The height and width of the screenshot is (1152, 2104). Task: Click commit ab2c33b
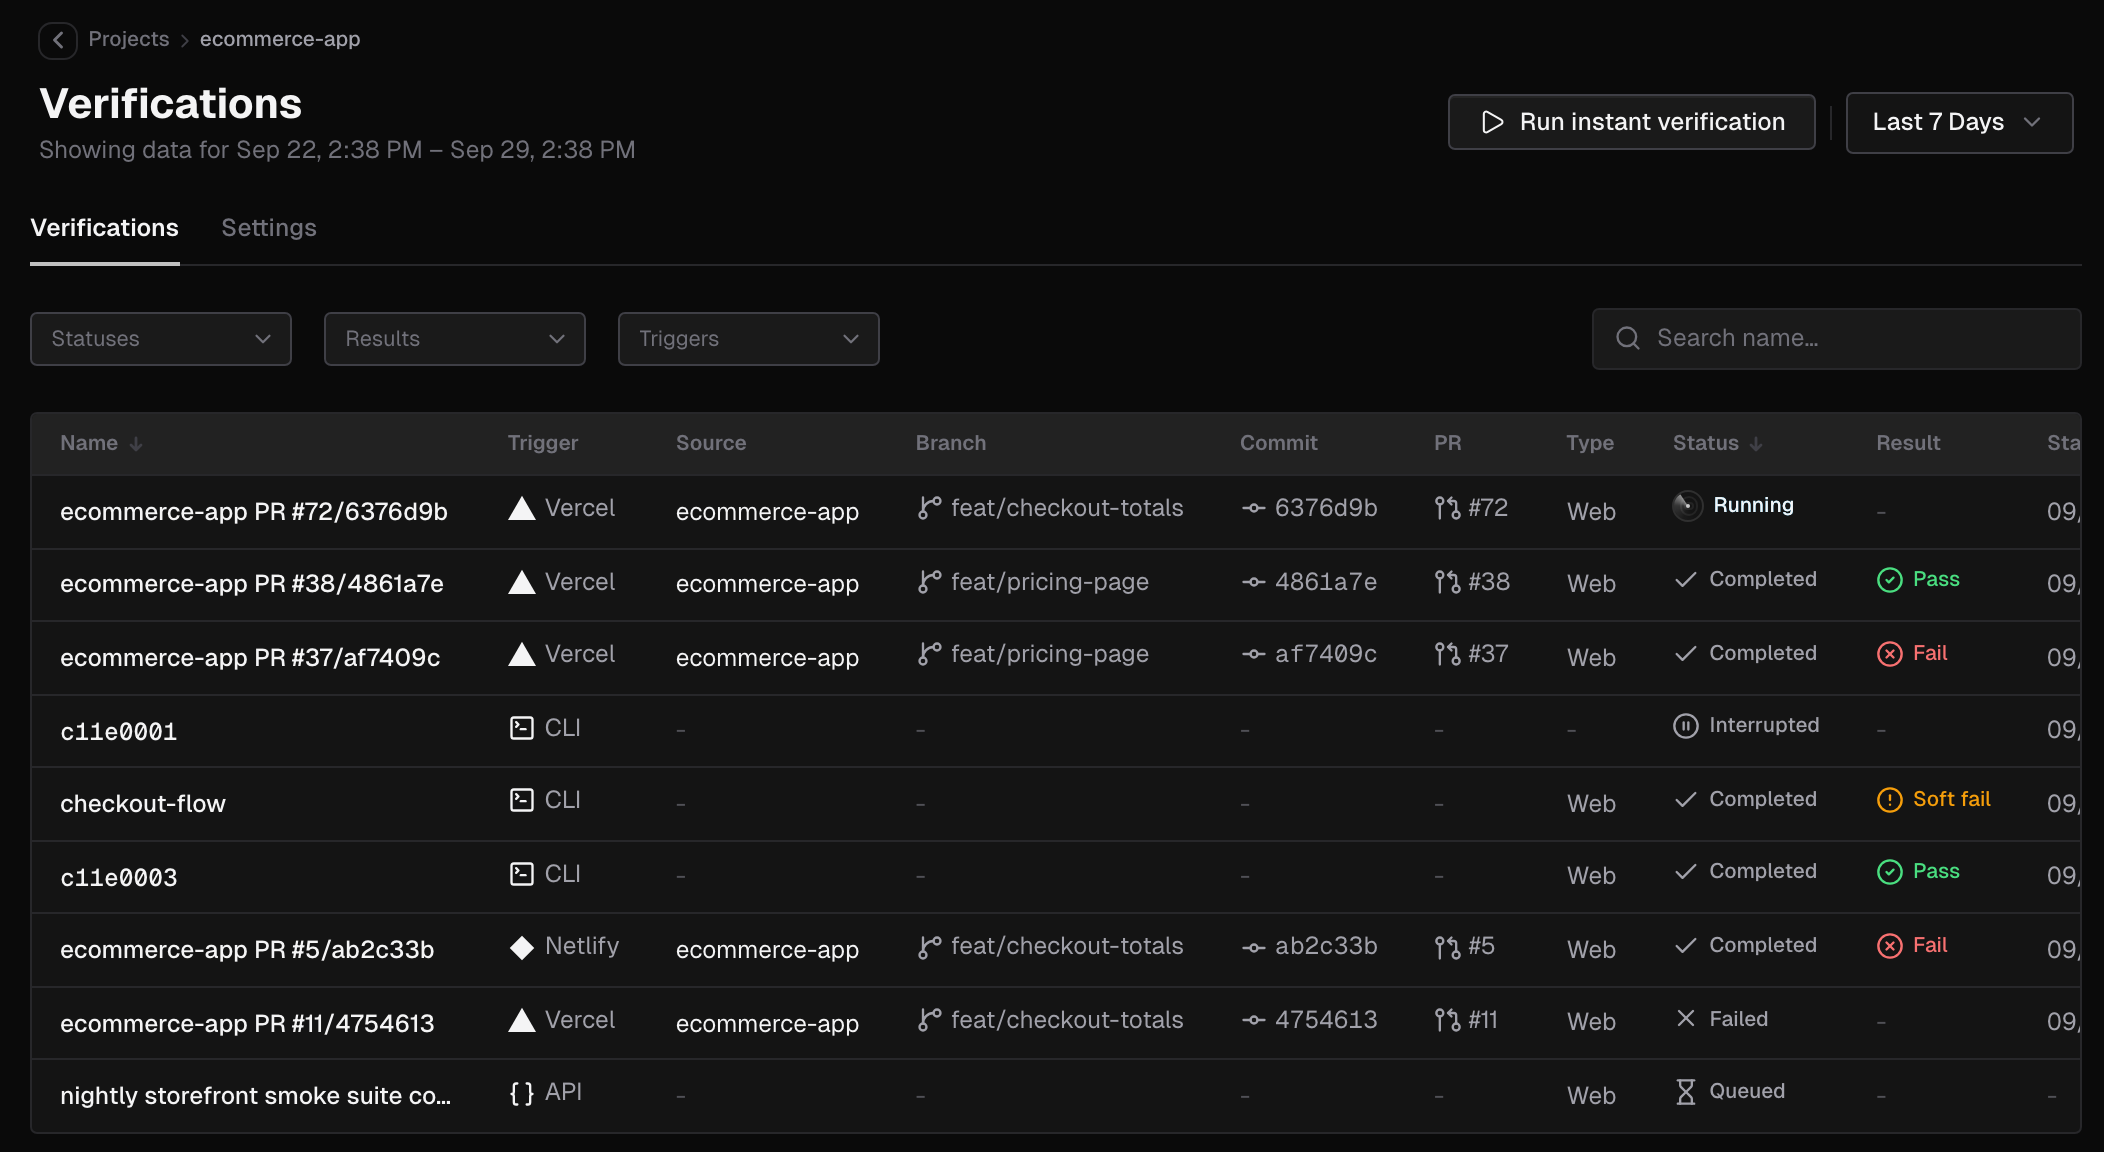1326,946
